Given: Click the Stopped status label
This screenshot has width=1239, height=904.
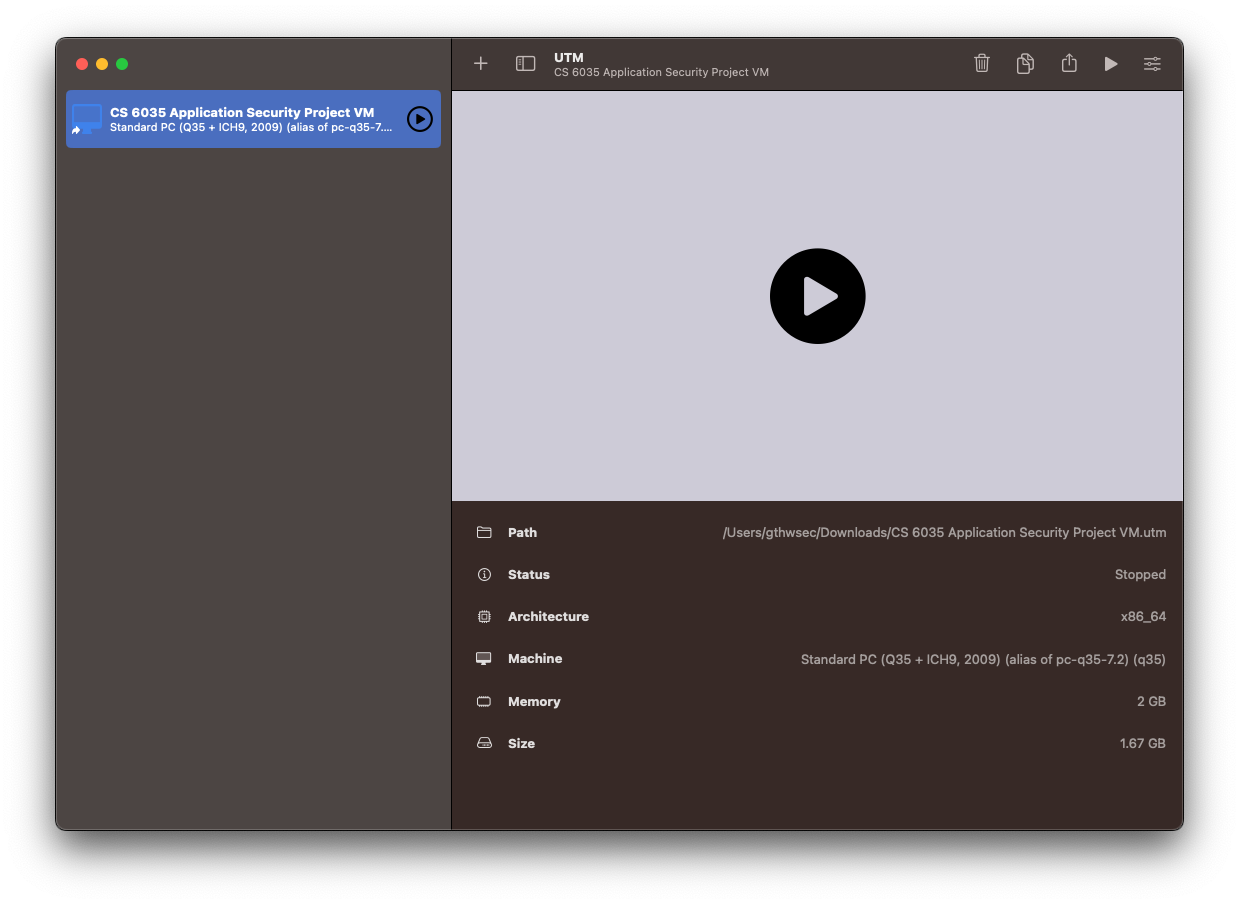Looking at the screenshot, I should point(1140,574).
